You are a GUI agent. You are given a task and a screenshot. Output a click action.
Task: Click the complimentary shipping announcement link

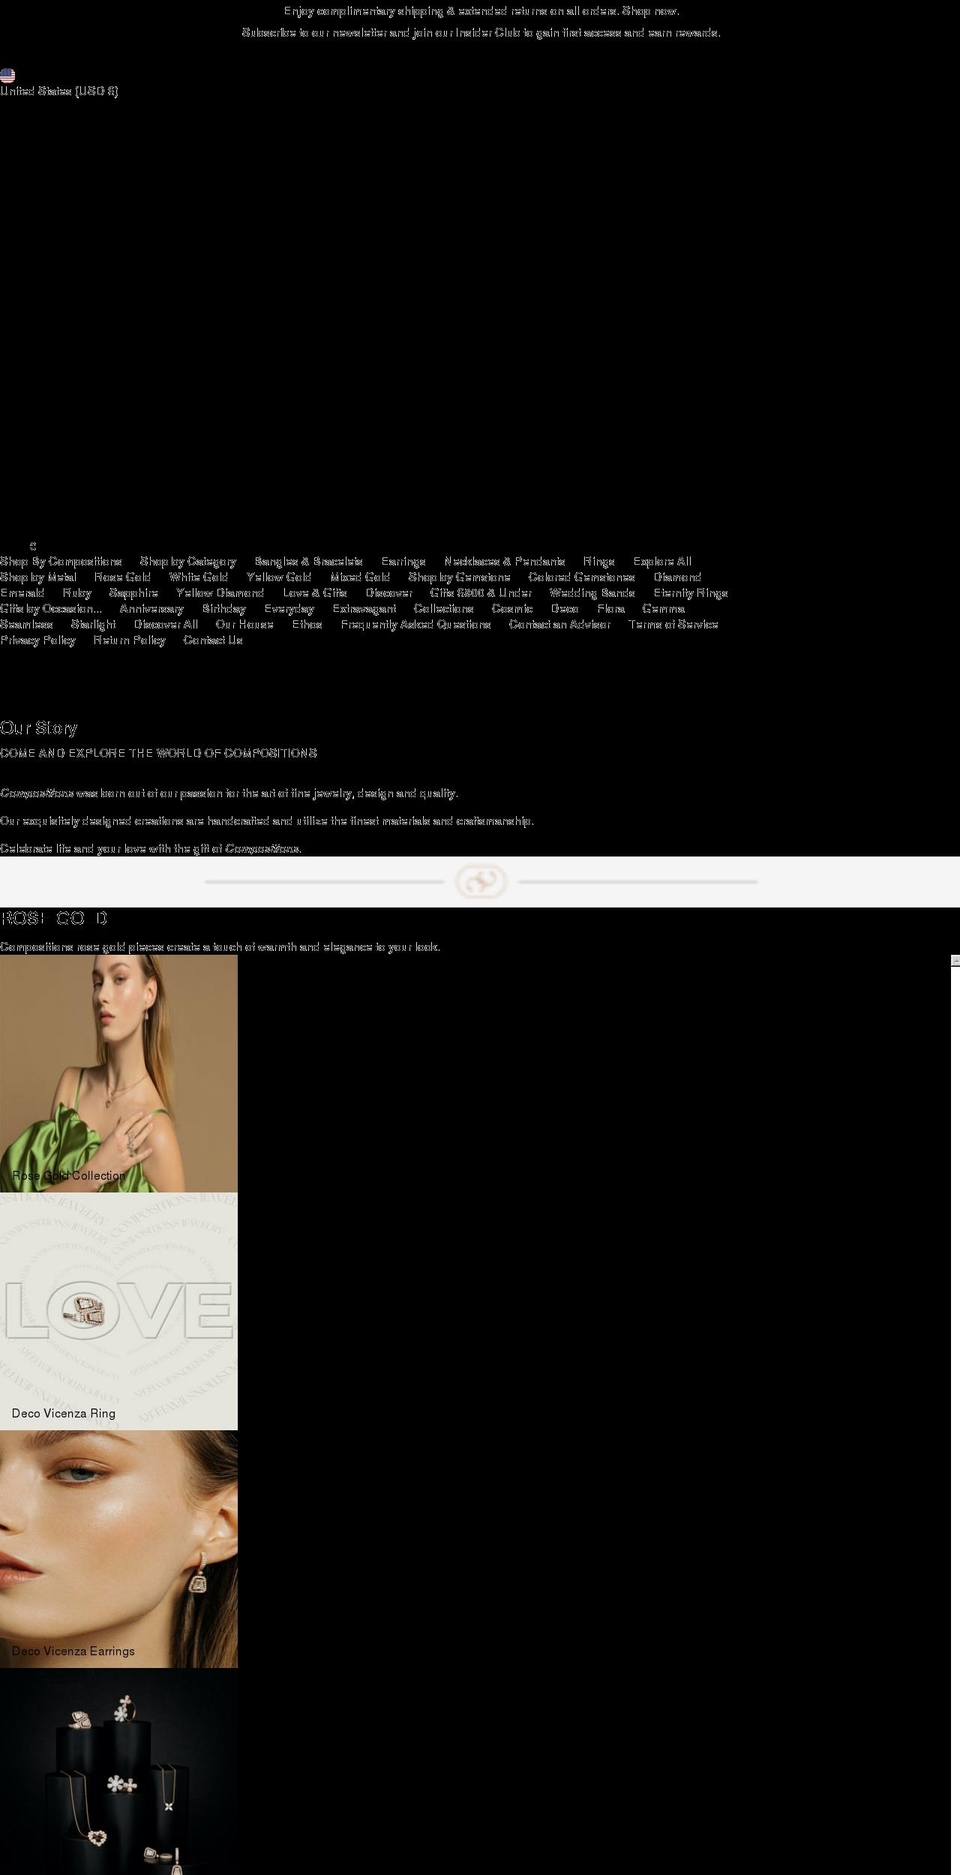click(x=481, y=11)
